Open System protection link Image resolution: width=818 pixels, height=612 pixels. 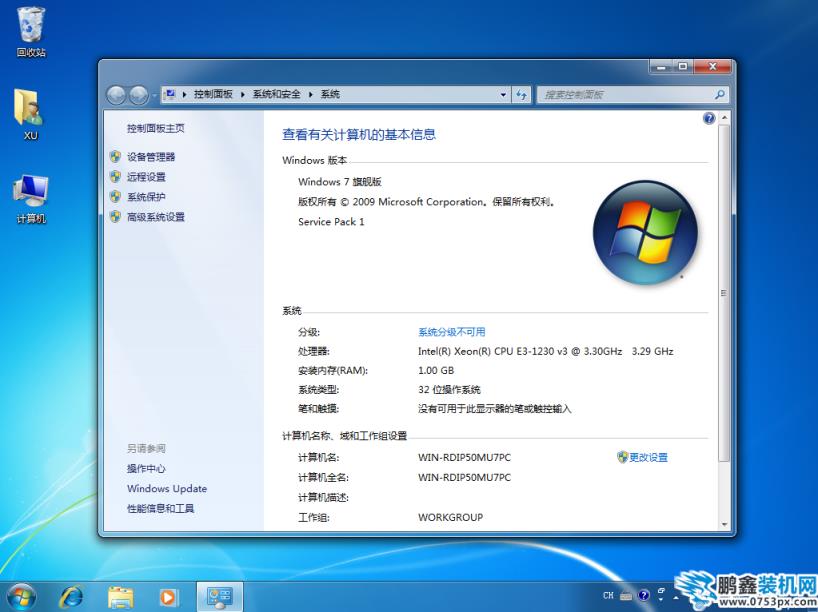pos(146,197)
